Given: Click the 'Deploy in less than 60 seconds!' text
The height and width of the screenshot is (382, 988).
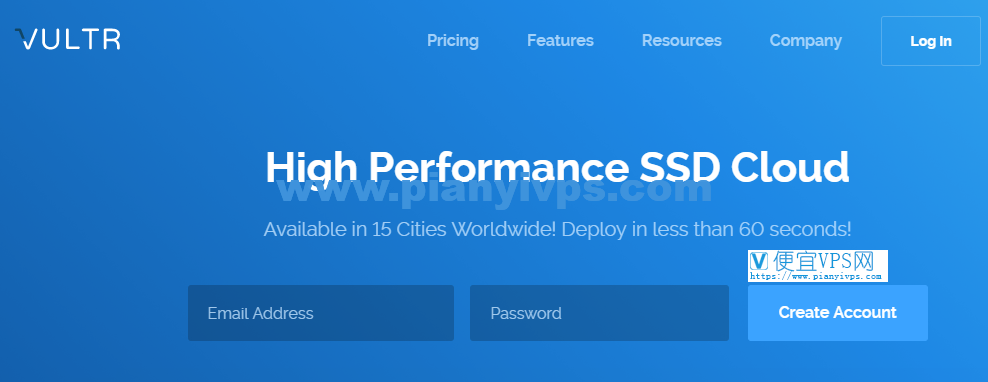Looking at the screenshot, I should coord(706,229).
